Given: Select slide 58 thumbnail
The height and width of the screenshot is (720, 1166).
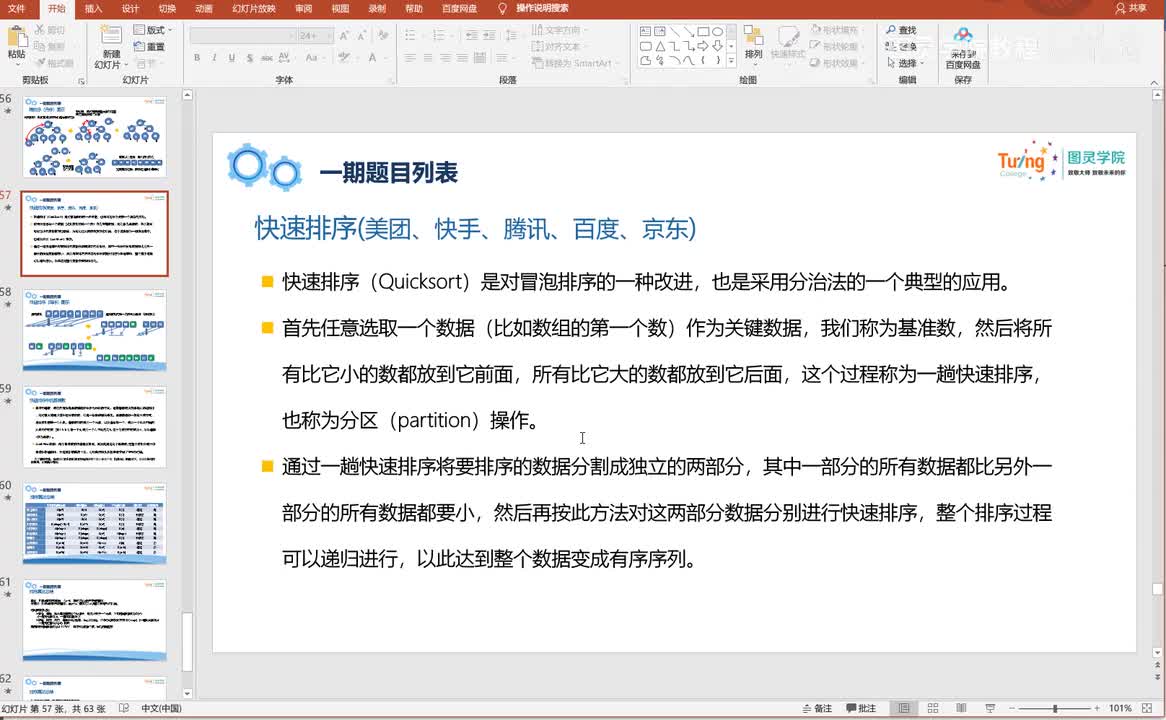Looking at the screenshot, I should pyautogui.click(x=94, y=330).
